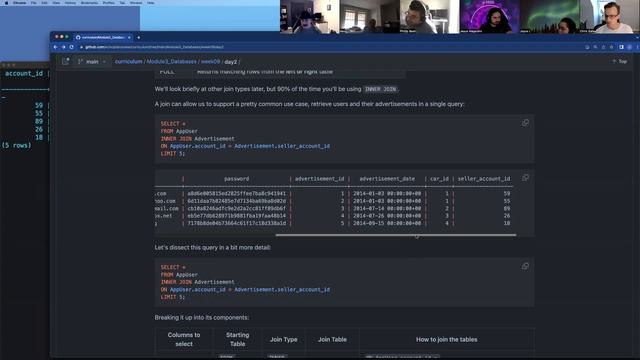Image resolution: width=640 pixels, height=360 pixels.
Task: Click the seller_account_id value 59 in browser table
Action: pyautogui.click(x=507, y=193)
